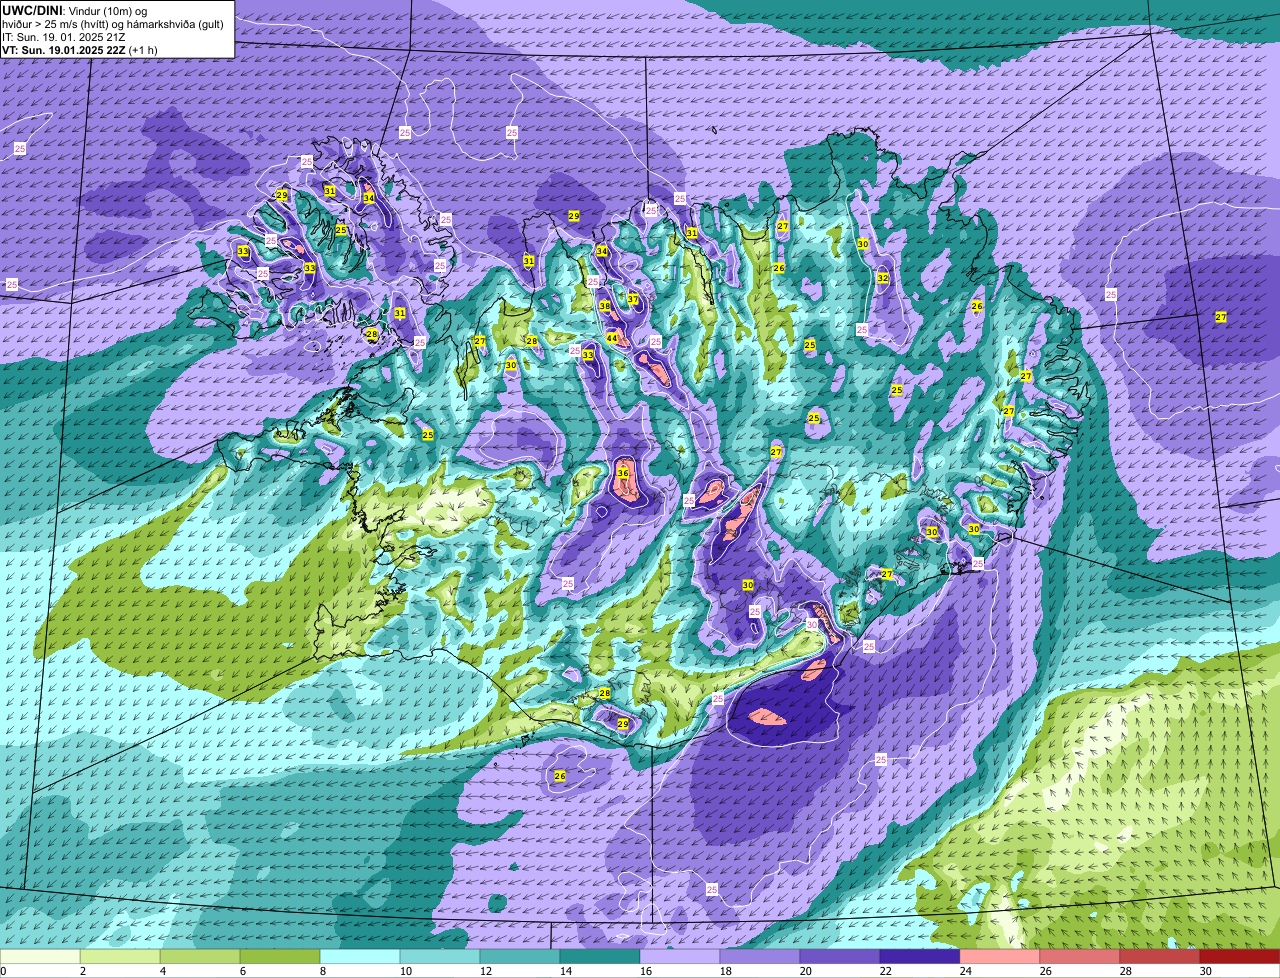
Task: Click the 0–2 m/s pale yellow legend swatch
Action: (x=40, y=957)
